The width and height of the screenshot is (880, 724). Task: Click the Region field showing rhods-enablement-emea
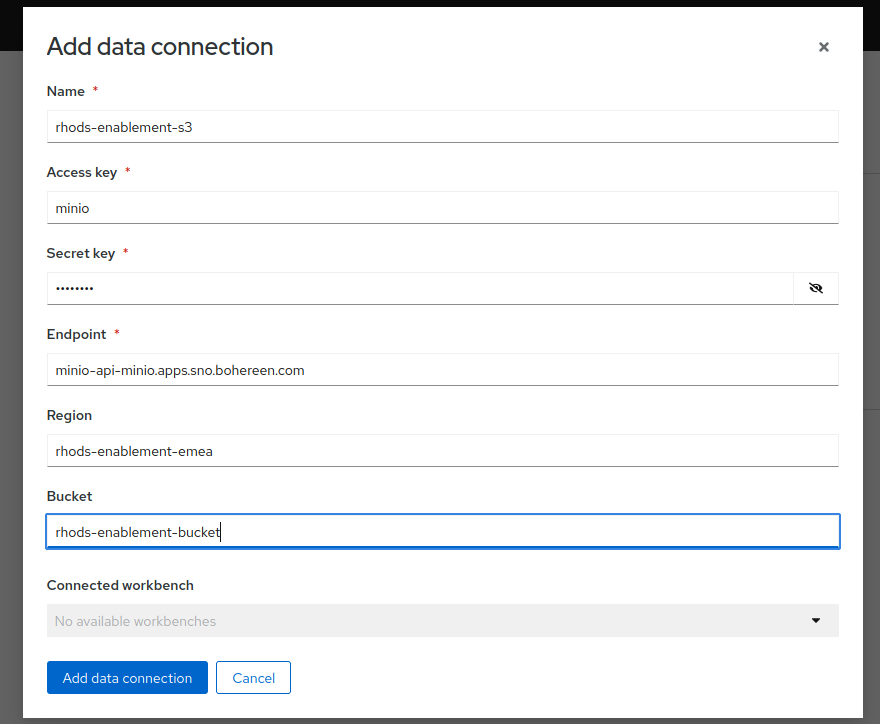pyautogui.click(x=440, y=450)
